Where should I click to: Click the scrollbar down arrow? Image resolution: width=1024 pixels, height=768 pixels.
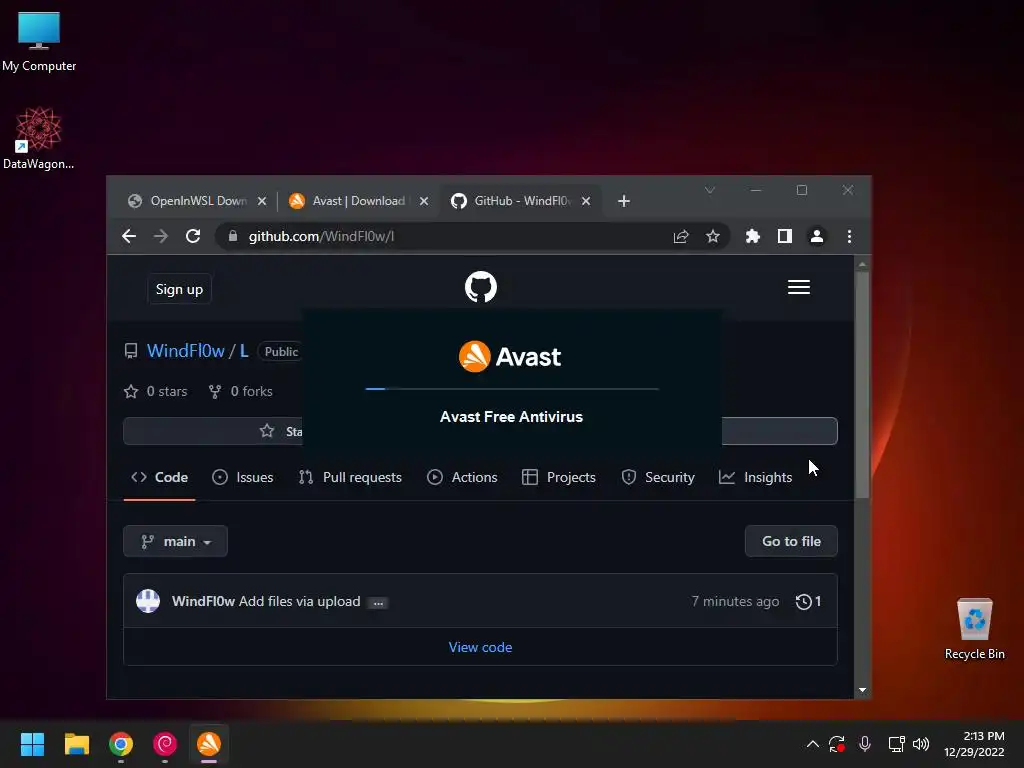pos(862,690)
